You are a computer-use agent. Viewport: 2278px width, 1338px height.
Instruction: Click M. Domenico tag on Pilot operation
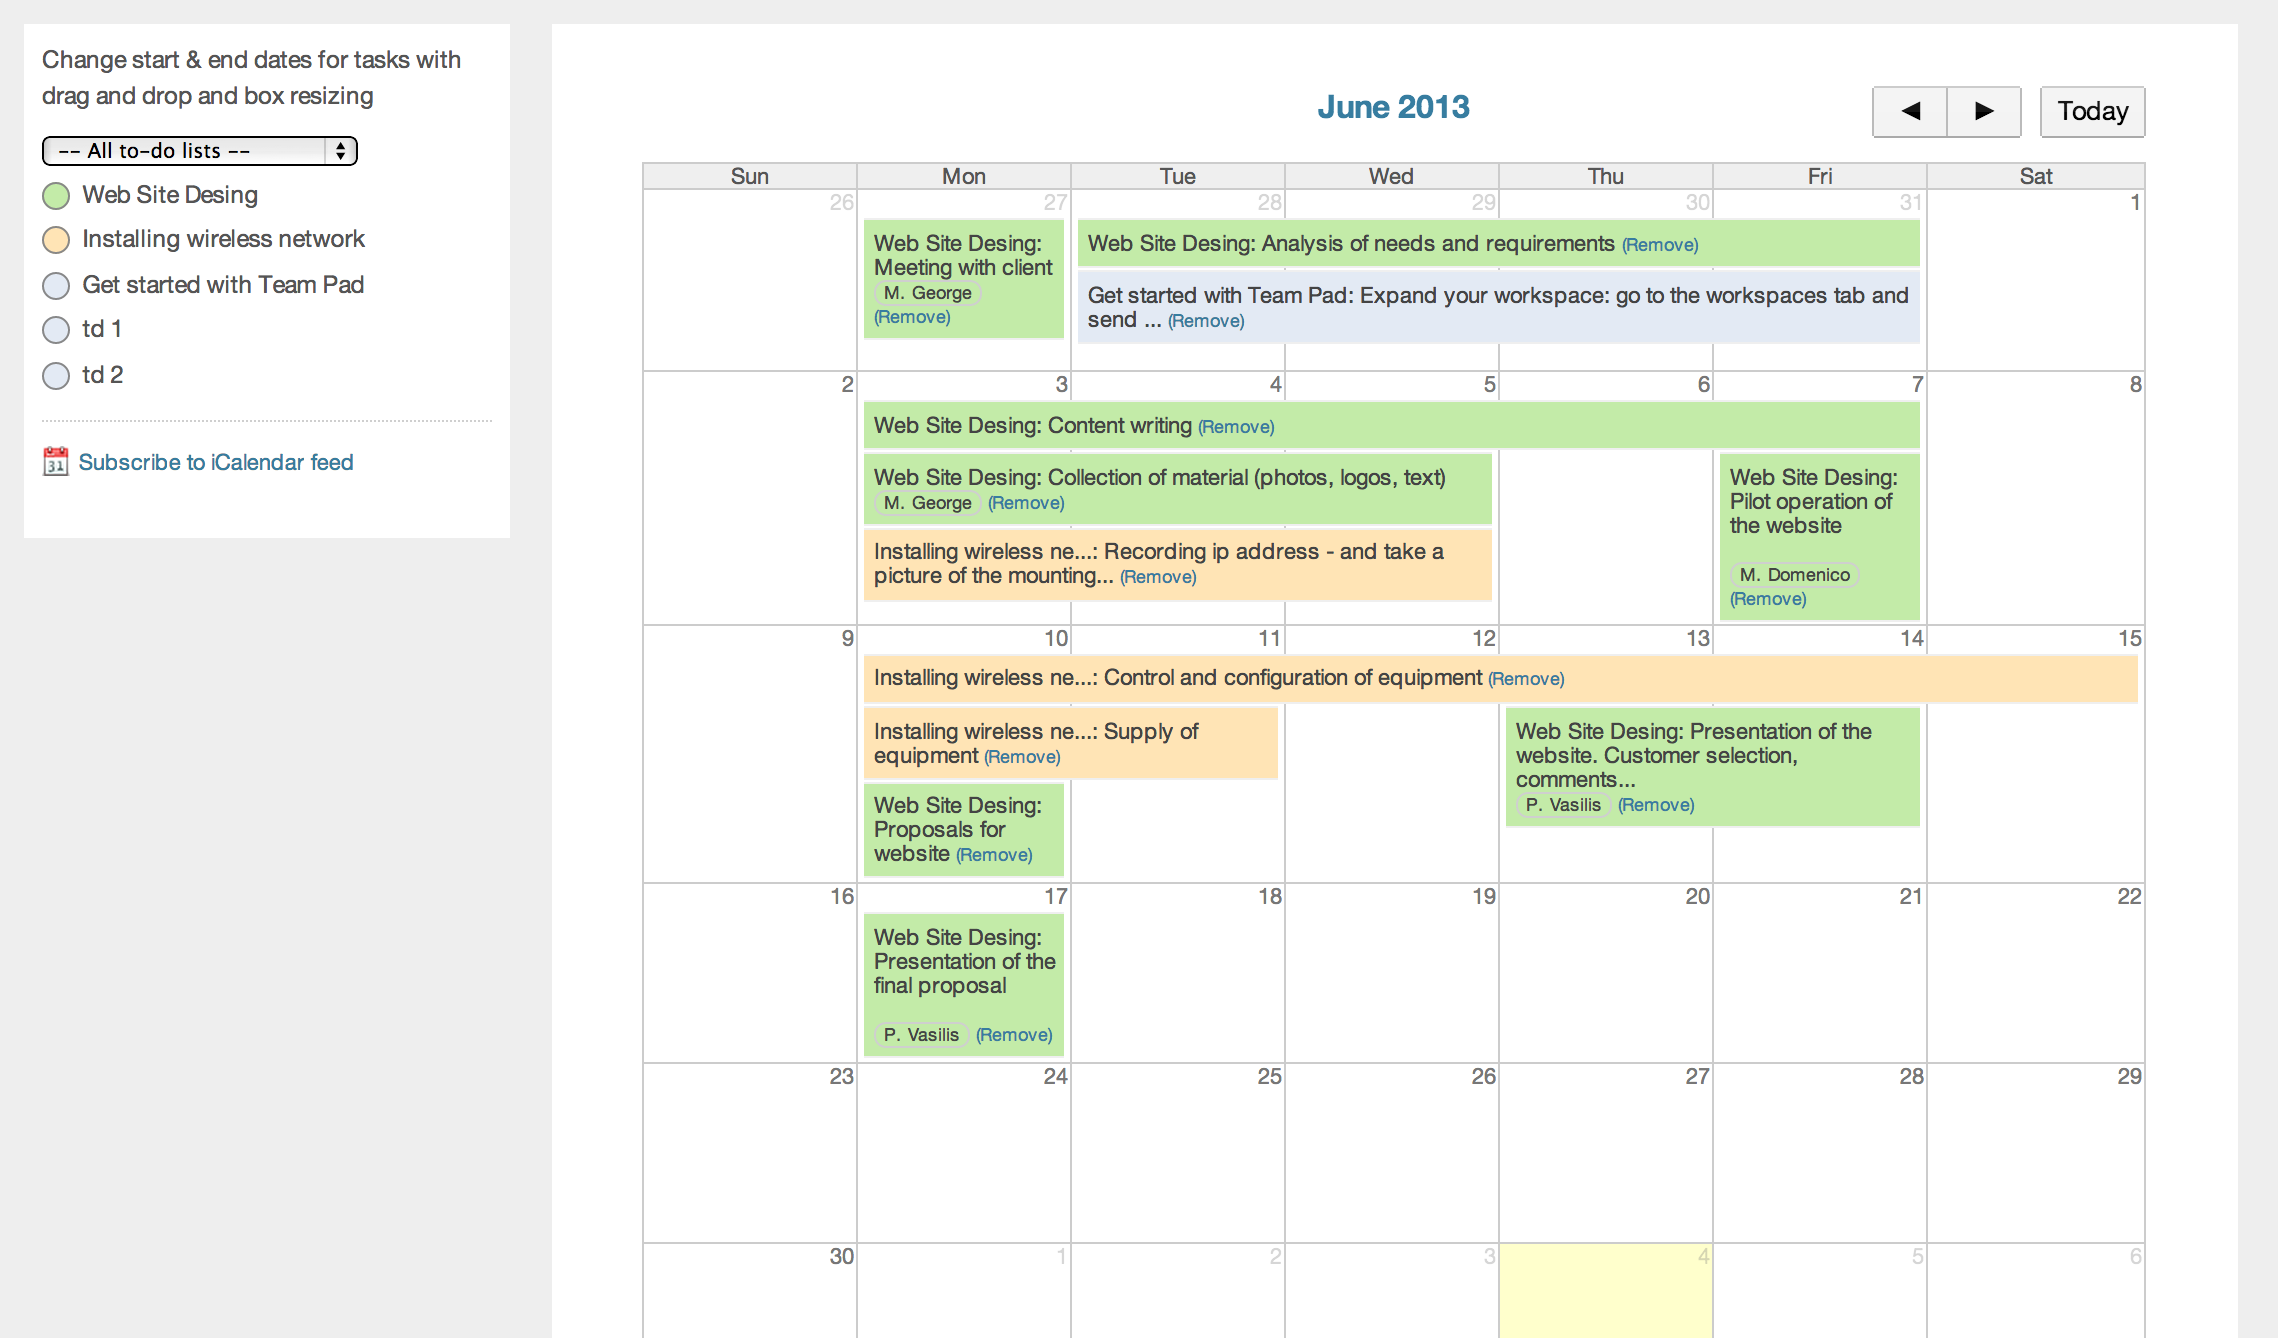pyautogui.click(x=1794, y=575)
